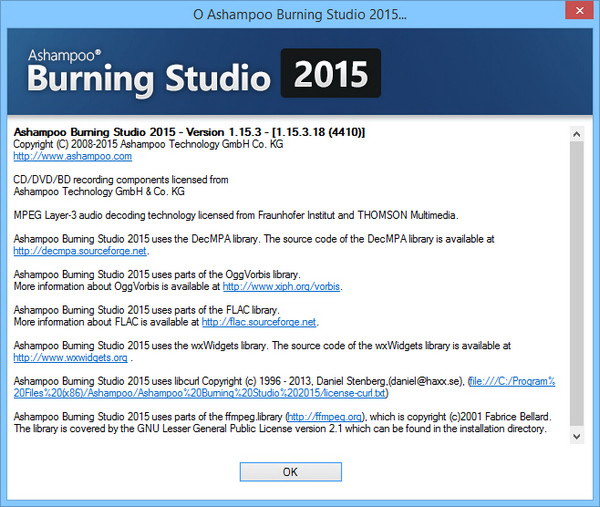This screenshot has width=600, height=507.
Task: Visit the xiph.org/vorbis link
Action: (281, 286)
